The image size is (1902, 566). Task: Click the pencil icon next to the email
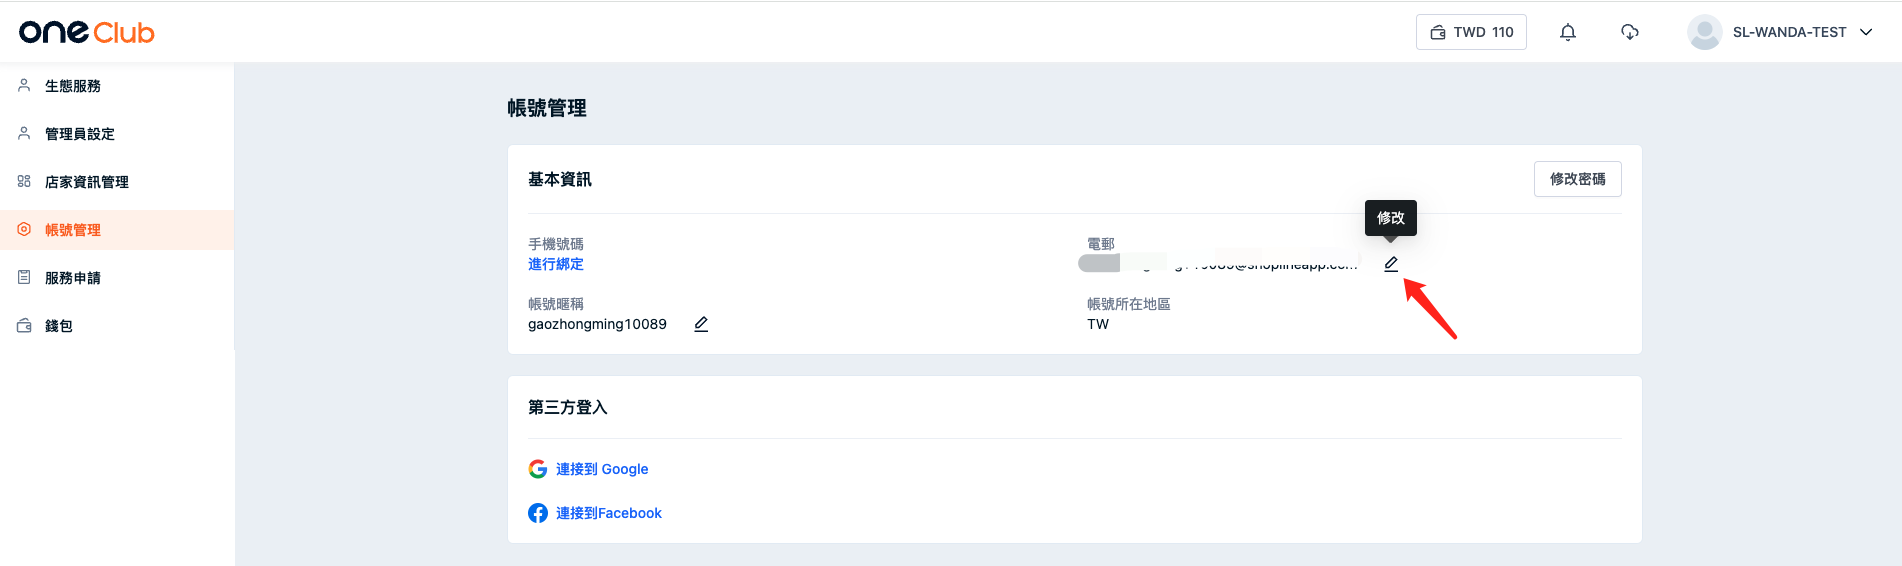click(1391, 264)
